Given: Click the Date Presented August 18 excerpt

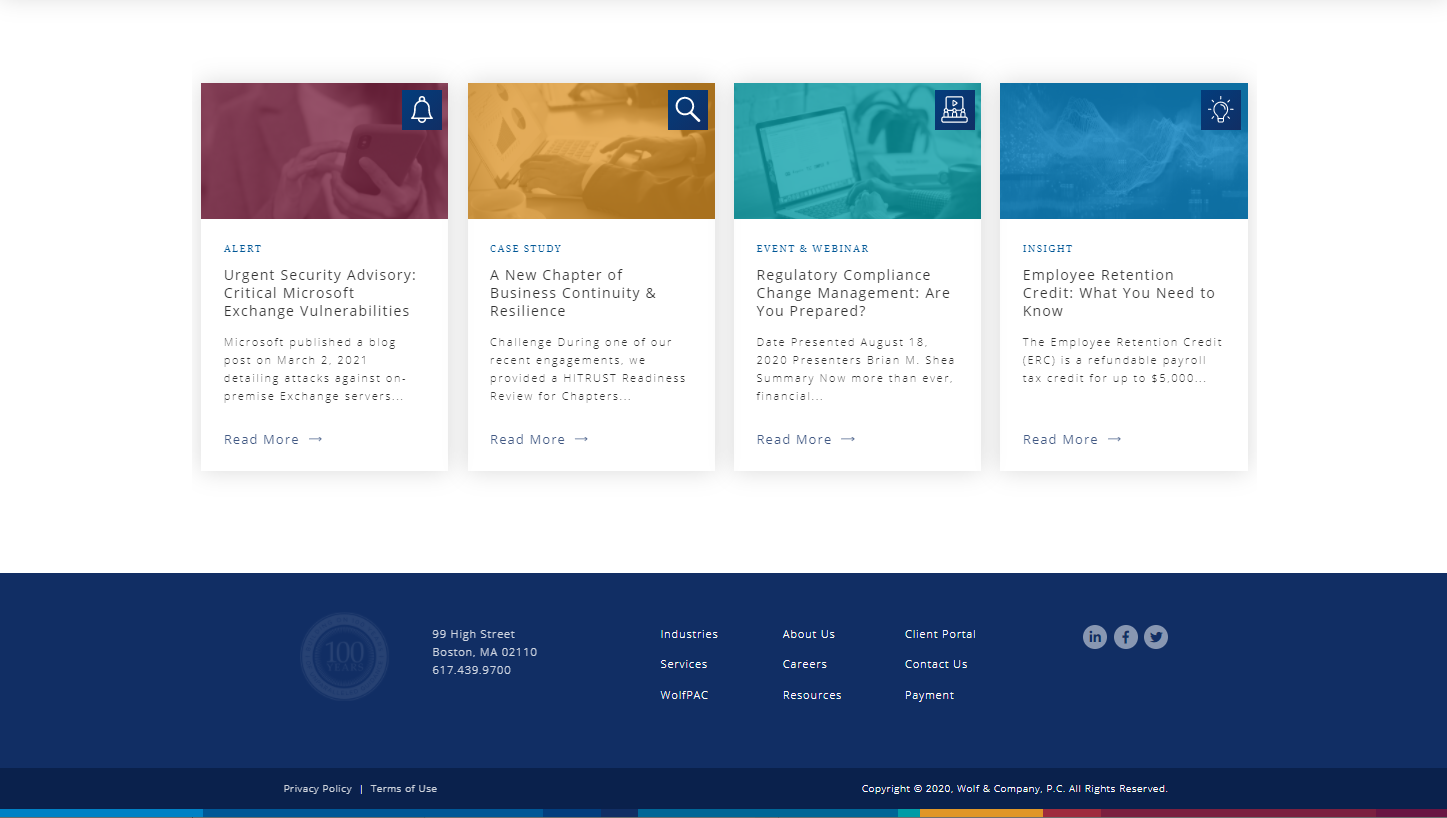Looking at the screenshot, I should [x=856, y=369].
